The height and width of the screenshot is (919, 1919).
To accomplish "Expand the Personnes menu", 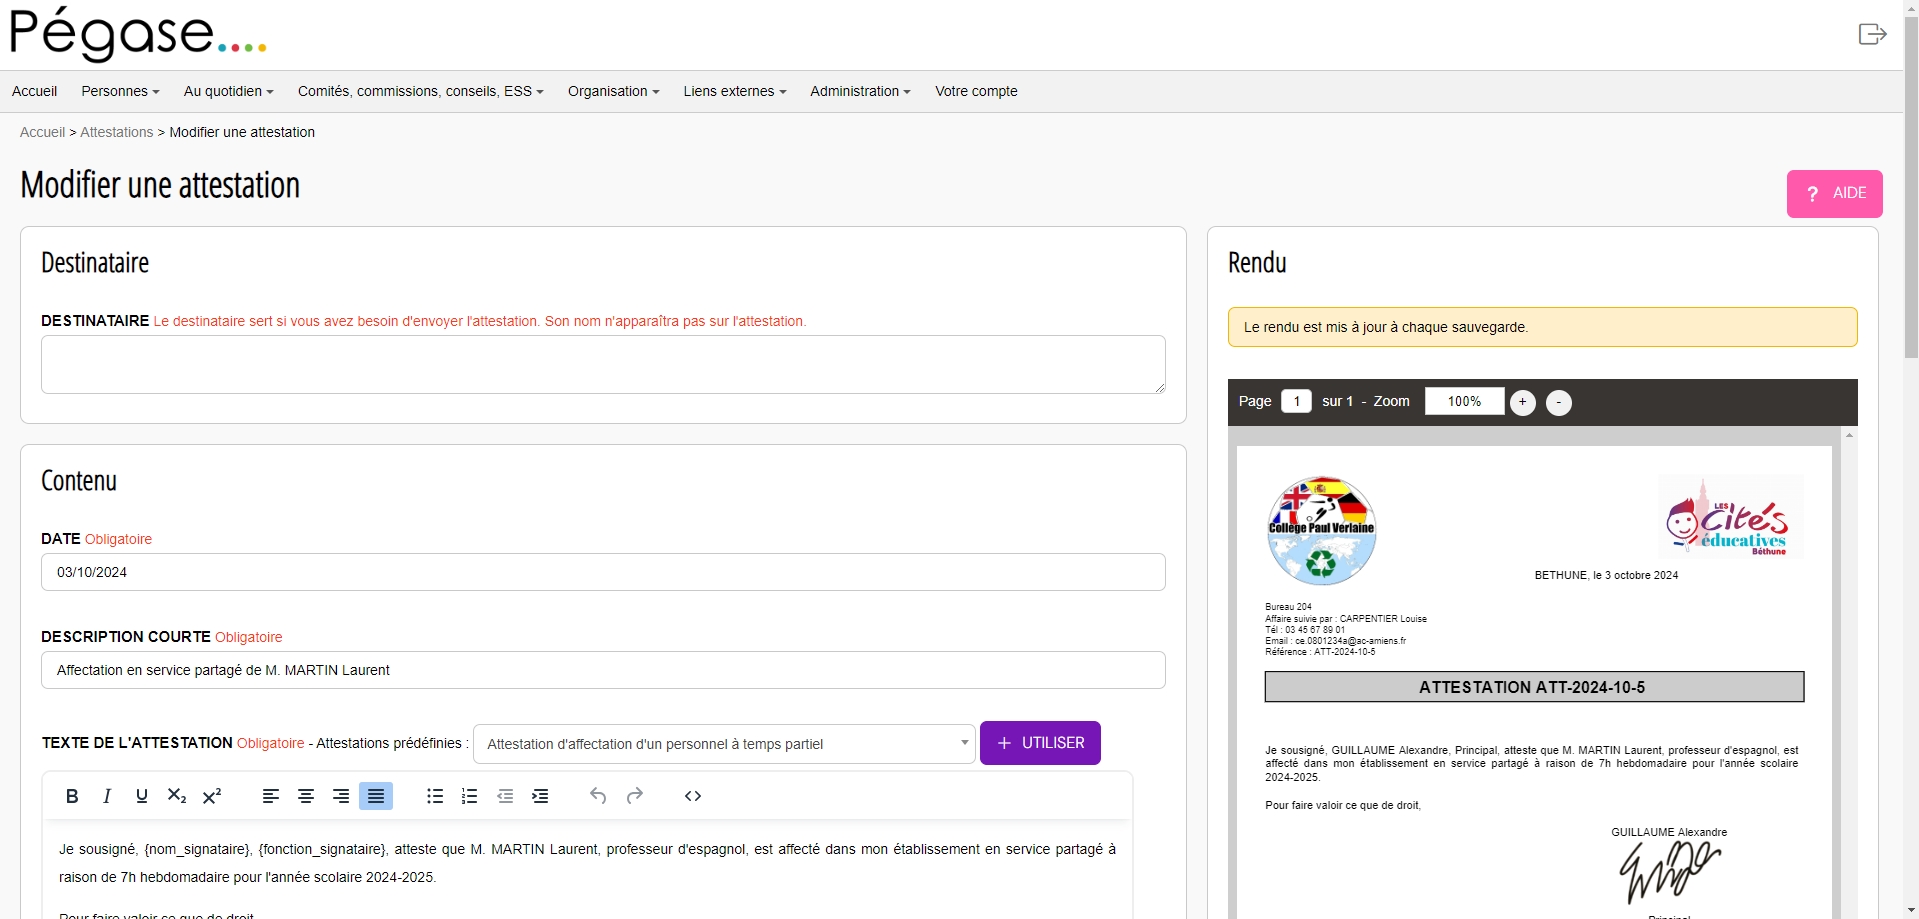I will 120,91.
